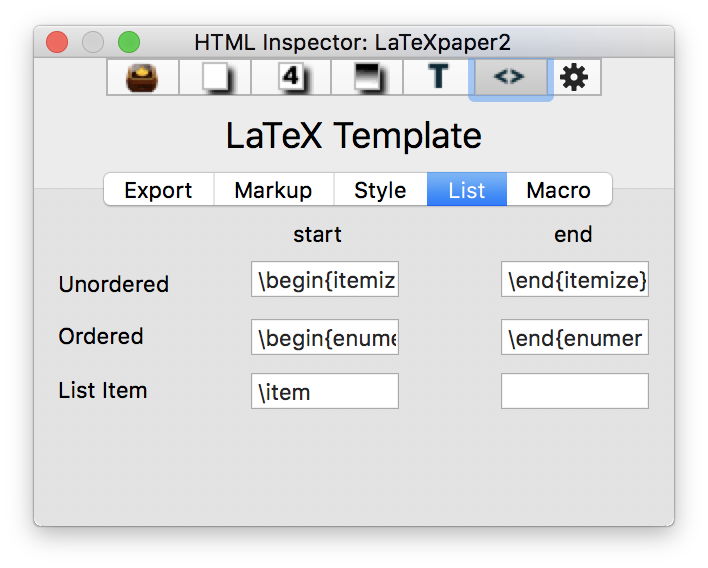Click the page icon with number 4
The image size is (708, 568).
[x=290, y=78]
